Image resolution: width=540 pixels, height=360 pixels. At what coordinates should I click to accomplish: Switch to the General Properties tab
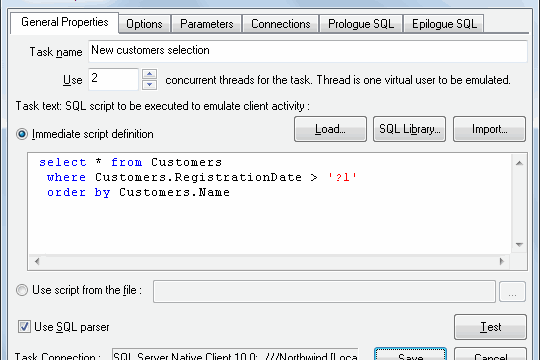(x=64, y=23)
